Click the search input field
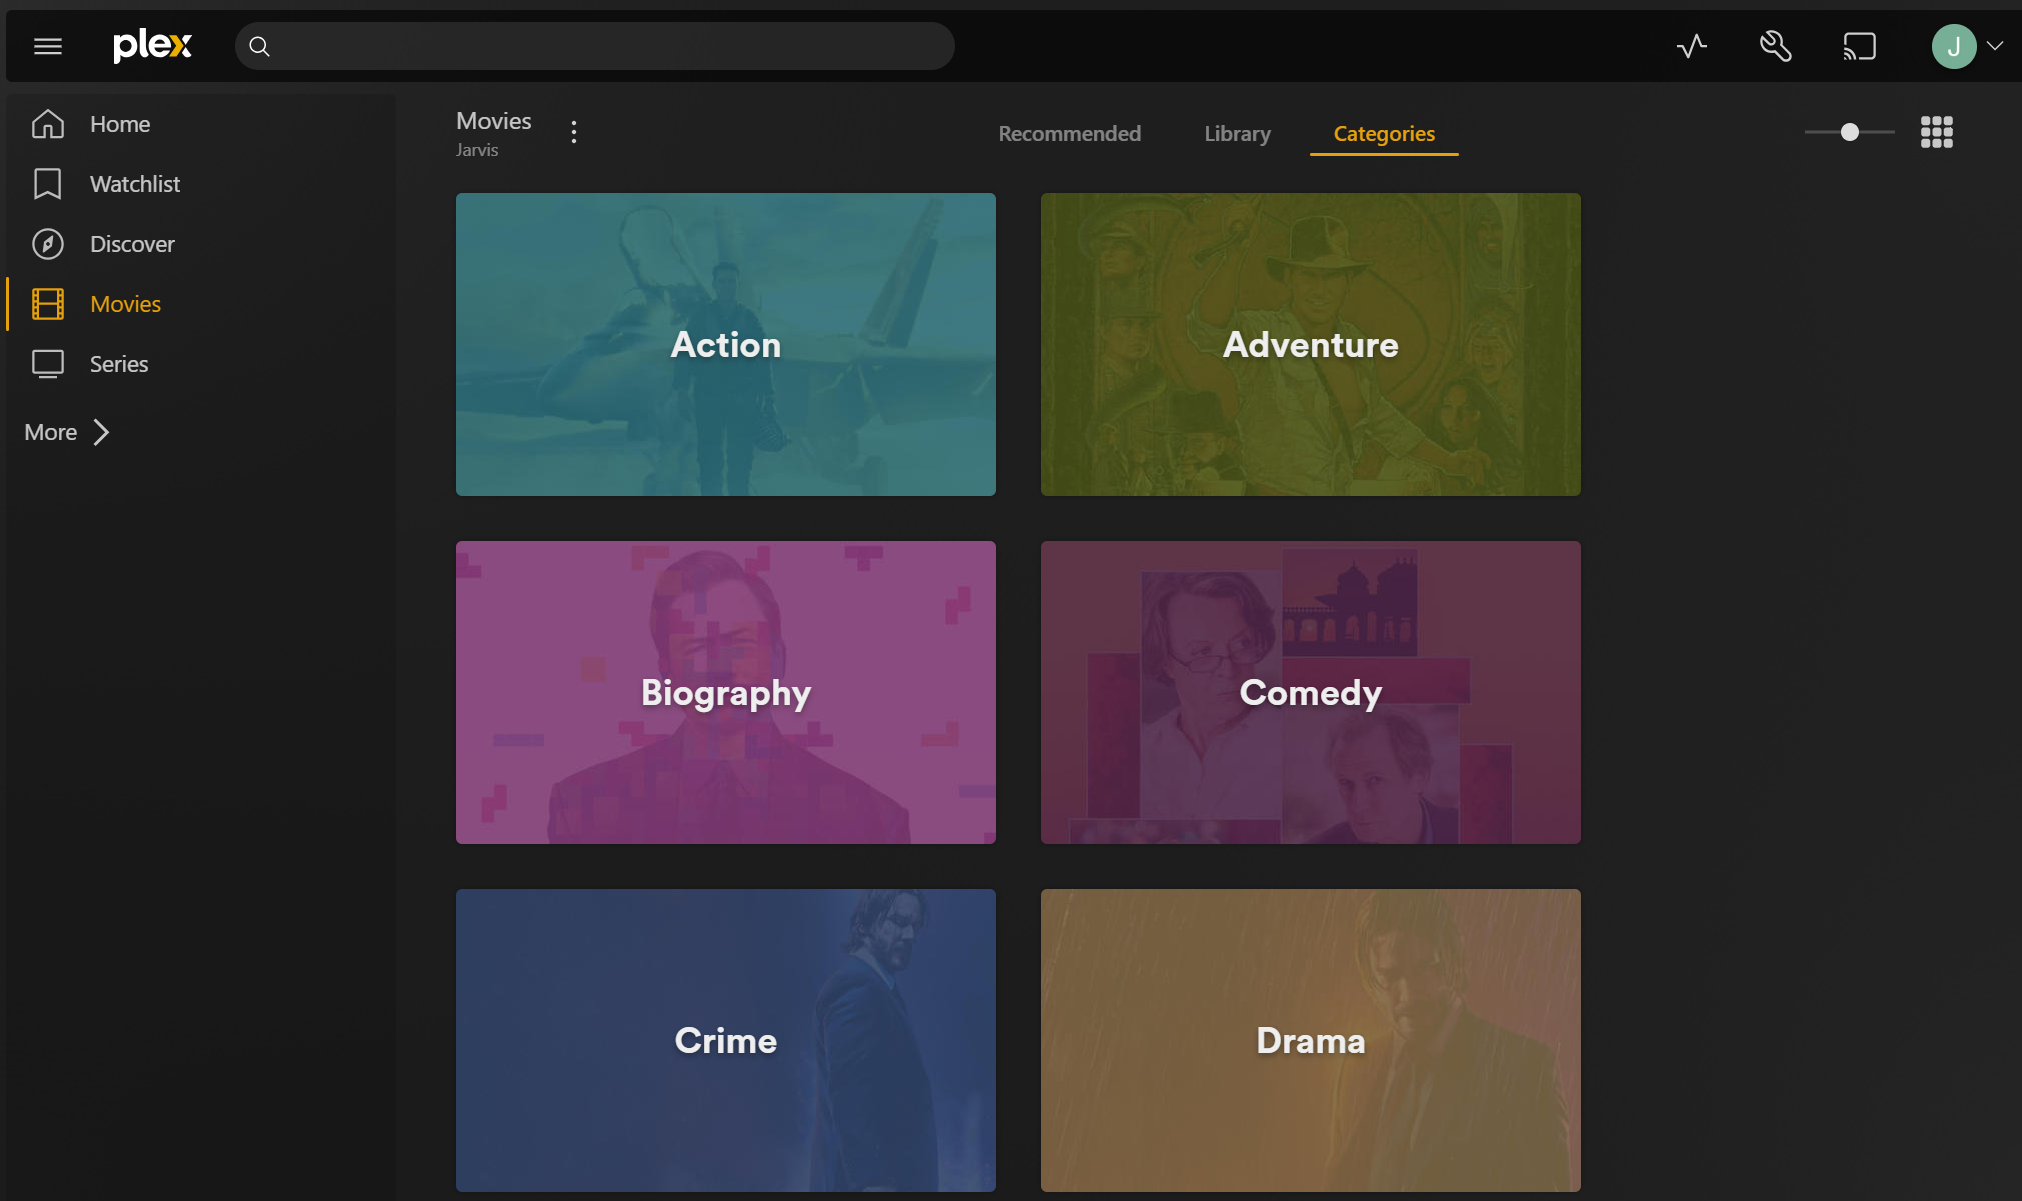Viewport: 2022px width, 1201px height. (x=594, y=45)
